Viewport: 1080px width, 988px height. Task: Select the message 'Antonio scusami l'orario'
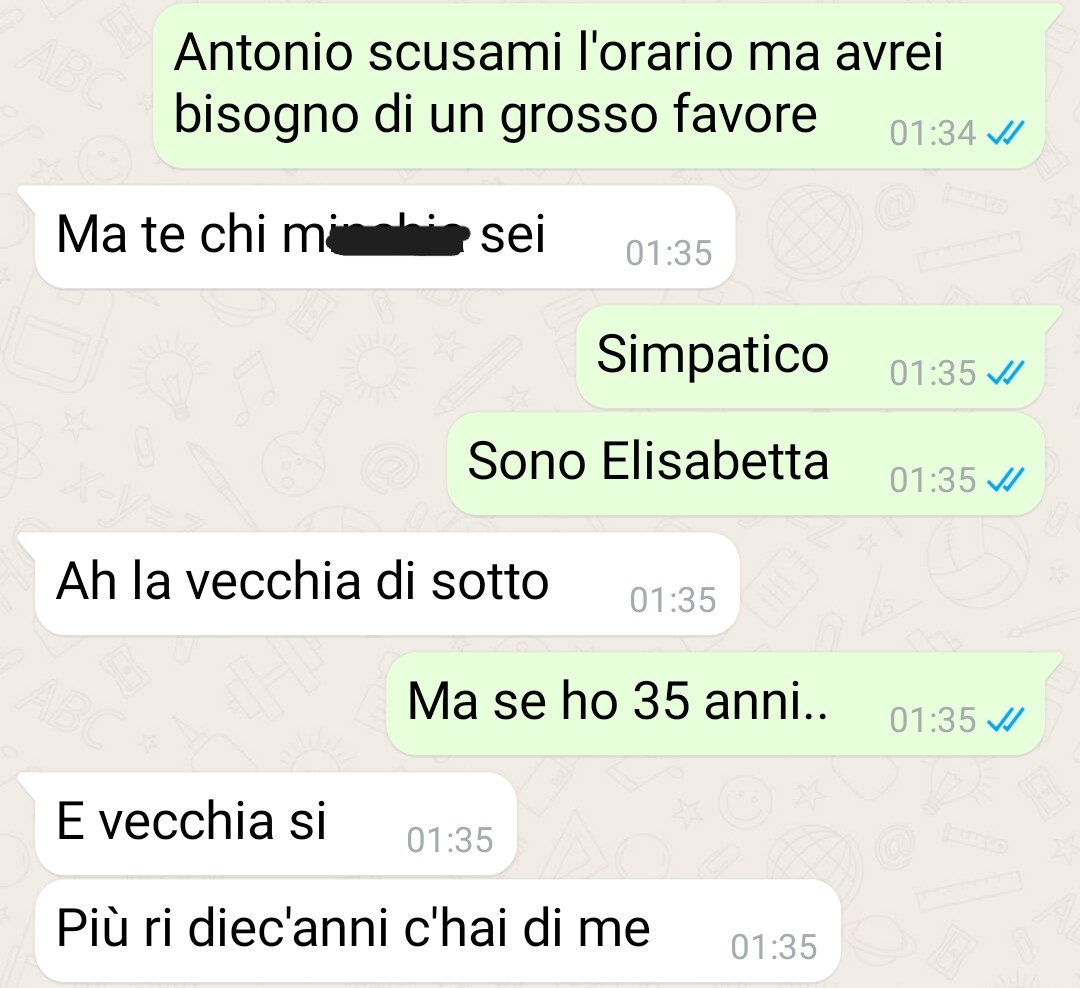click(x=599, y=85)
